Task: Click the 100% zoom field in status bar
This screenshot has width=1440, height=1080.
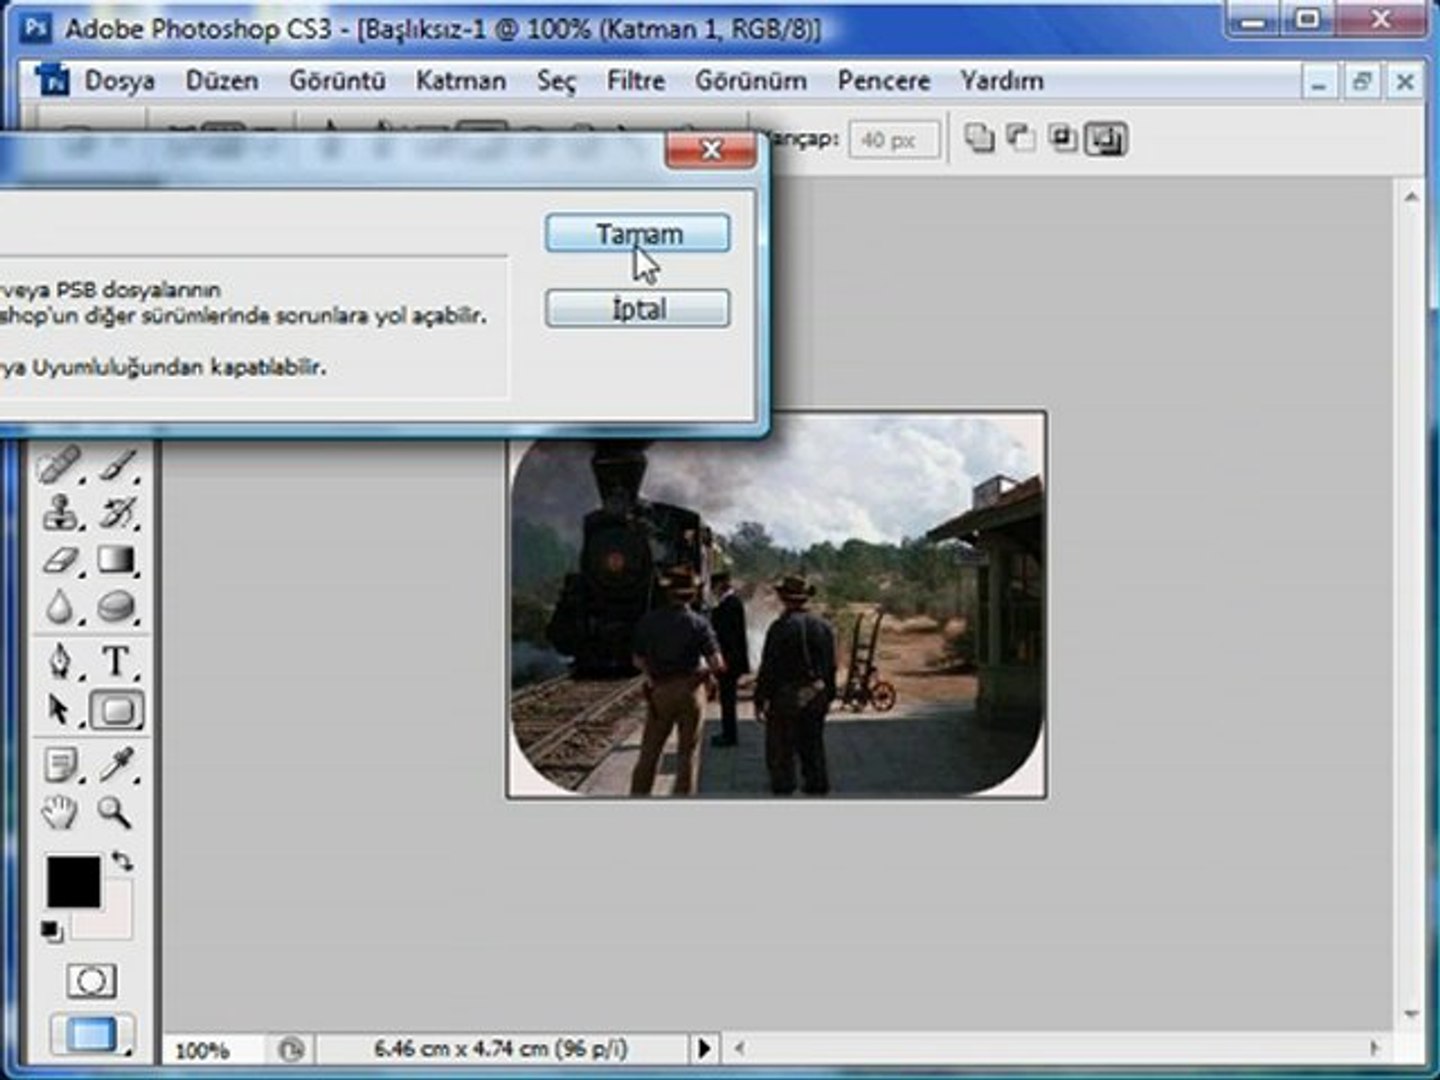Action: (203, 1050)
